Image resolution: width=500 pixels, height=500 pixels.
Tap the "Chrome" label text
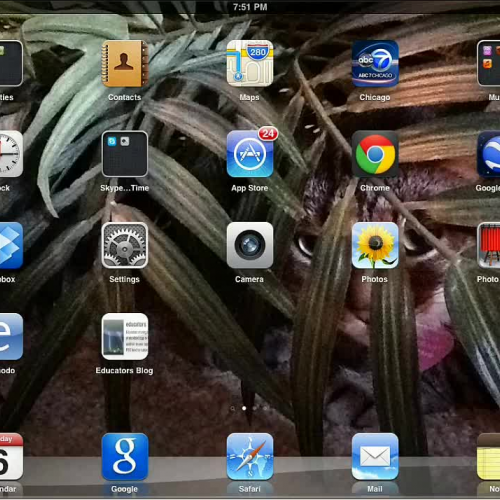pos(375,188)
